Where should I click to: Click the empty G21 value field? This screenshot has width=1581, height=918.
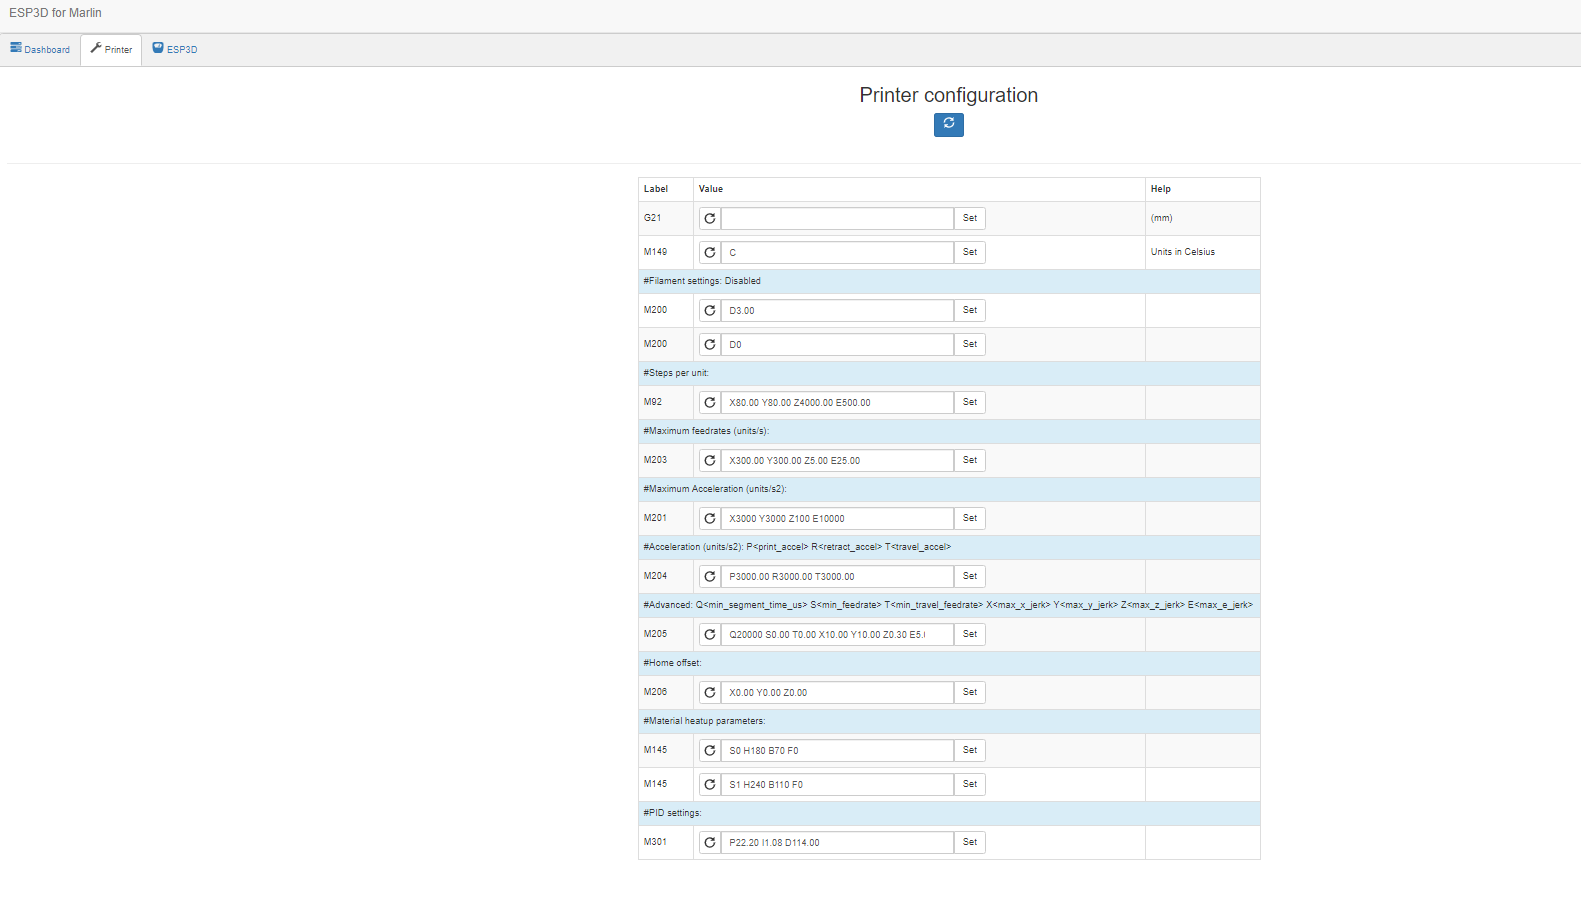tap(837, 218)
